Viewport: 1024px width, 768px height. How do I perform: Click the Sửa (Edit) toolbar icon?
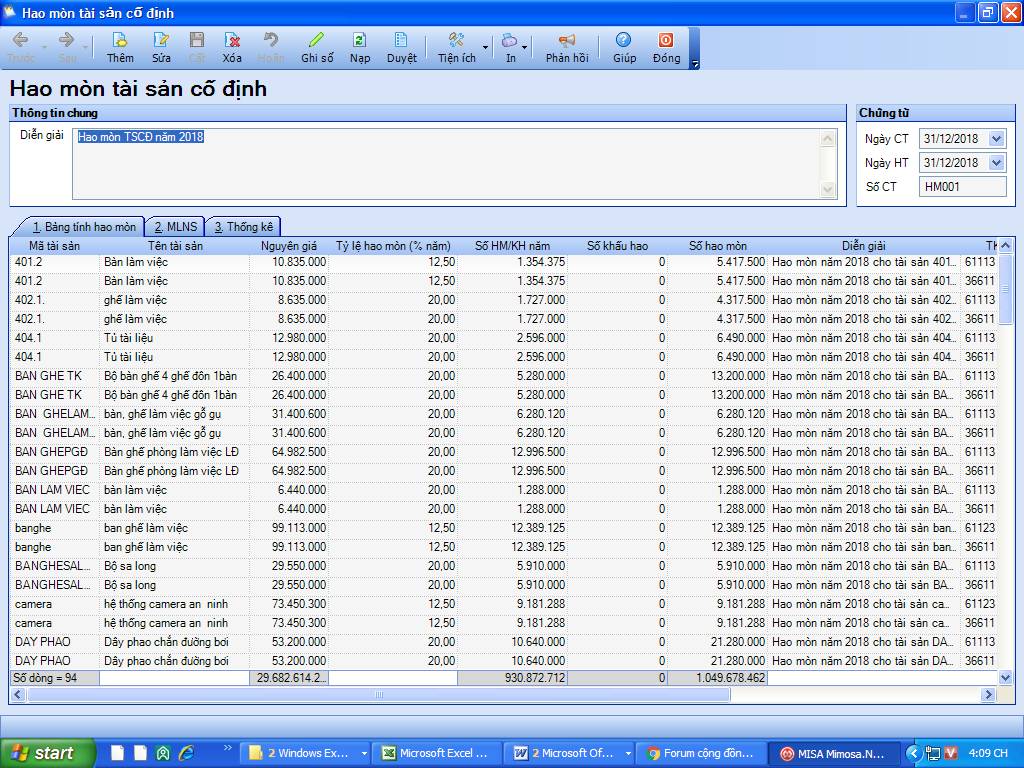161,47
